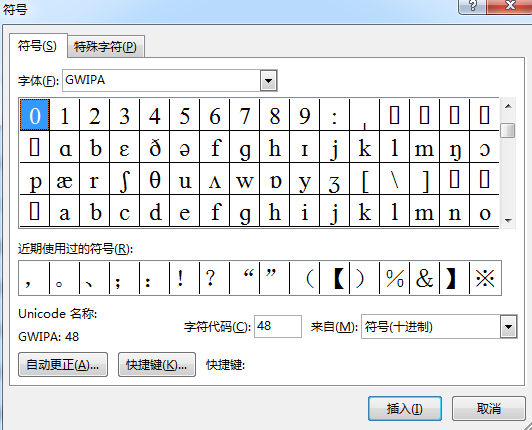Pick the recent % symbol
This screenshot has width=532, height=430.
(x=395, y=278)
